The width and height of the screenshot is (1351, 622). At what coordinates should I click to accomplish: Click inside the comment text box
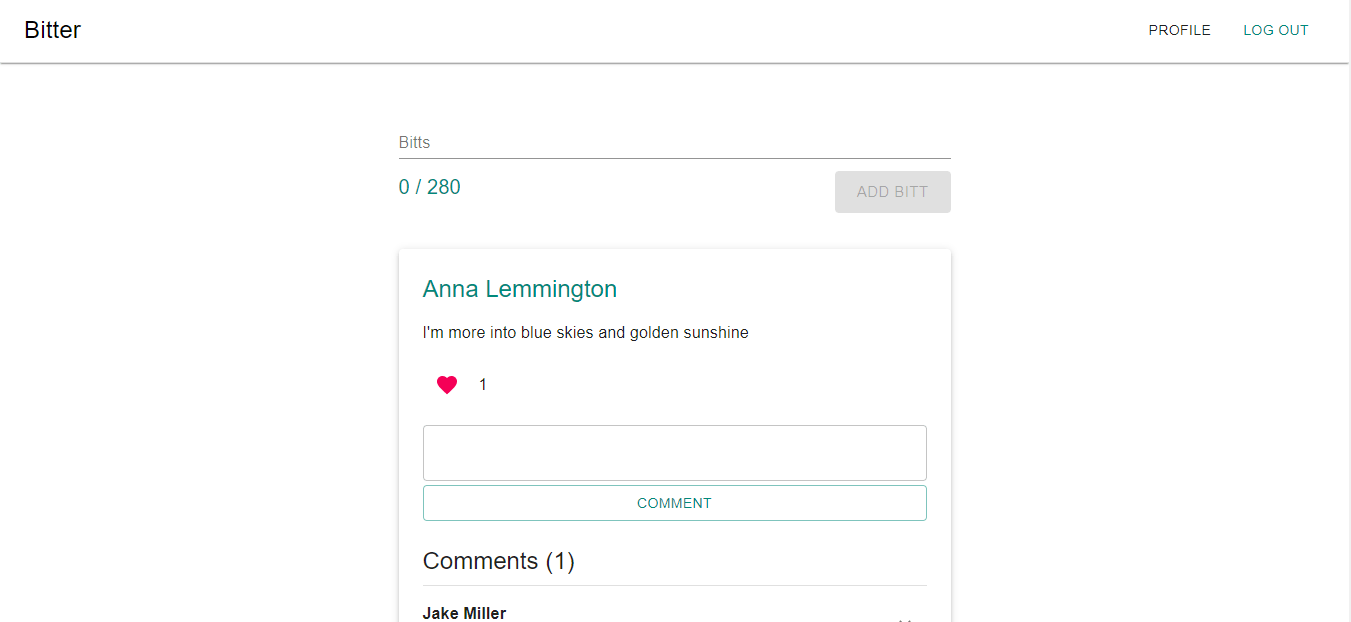click(x=674, y=453)
